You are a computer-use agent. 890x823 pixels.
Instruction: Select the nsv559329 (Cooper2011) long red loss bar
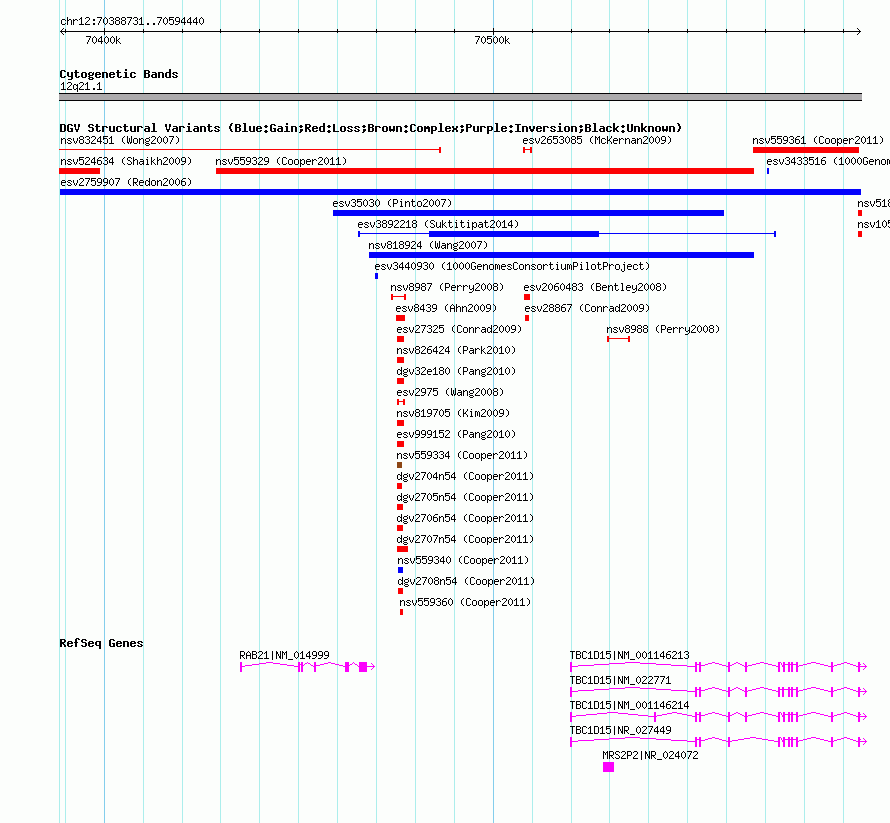click(485, 171)
